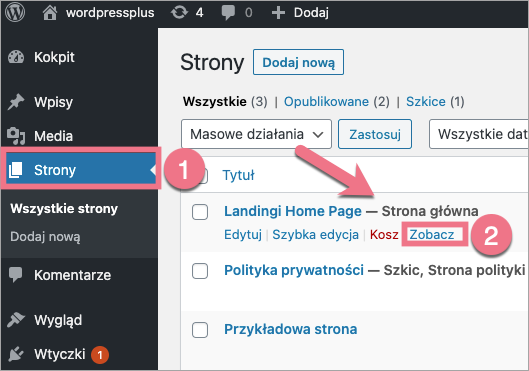The width and height of the screenshot is (529, 371).
Task: Click Zobacz under Landingi Home Page
Action: (x=432, y=234)
